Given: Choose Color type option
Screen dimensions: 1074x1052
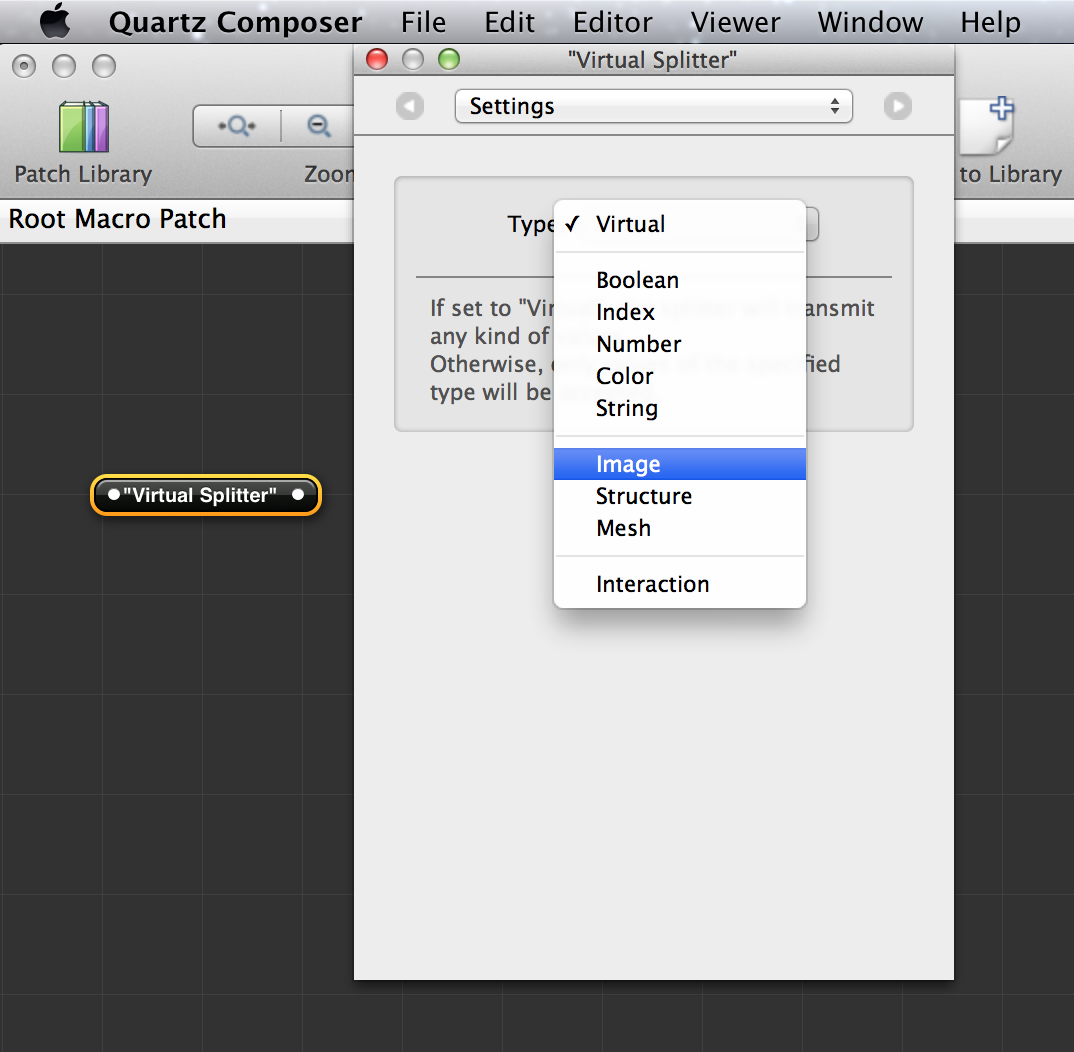Looking at the screenshot, I should point(679,376).
